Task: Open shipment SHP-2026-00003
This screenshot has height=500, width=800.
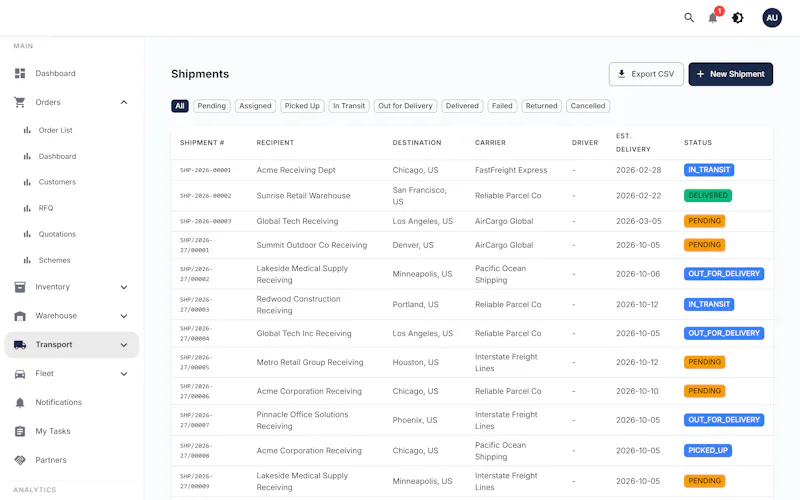Action: (x=206, y=221)
